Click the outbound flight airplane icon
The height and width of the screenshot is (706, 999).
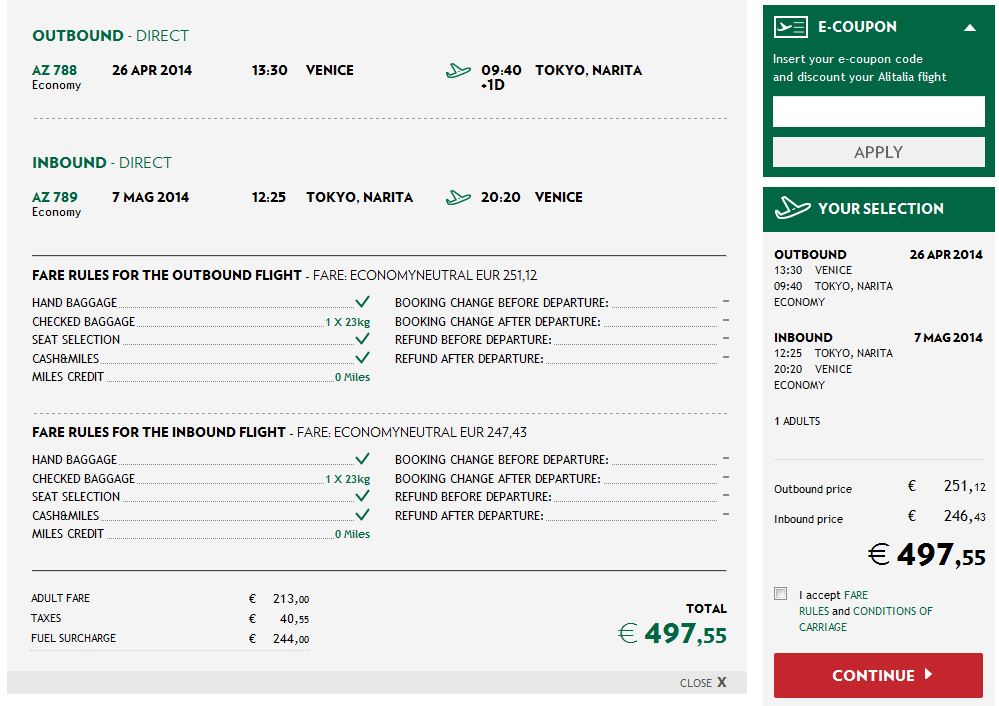[x=458, y=70]
